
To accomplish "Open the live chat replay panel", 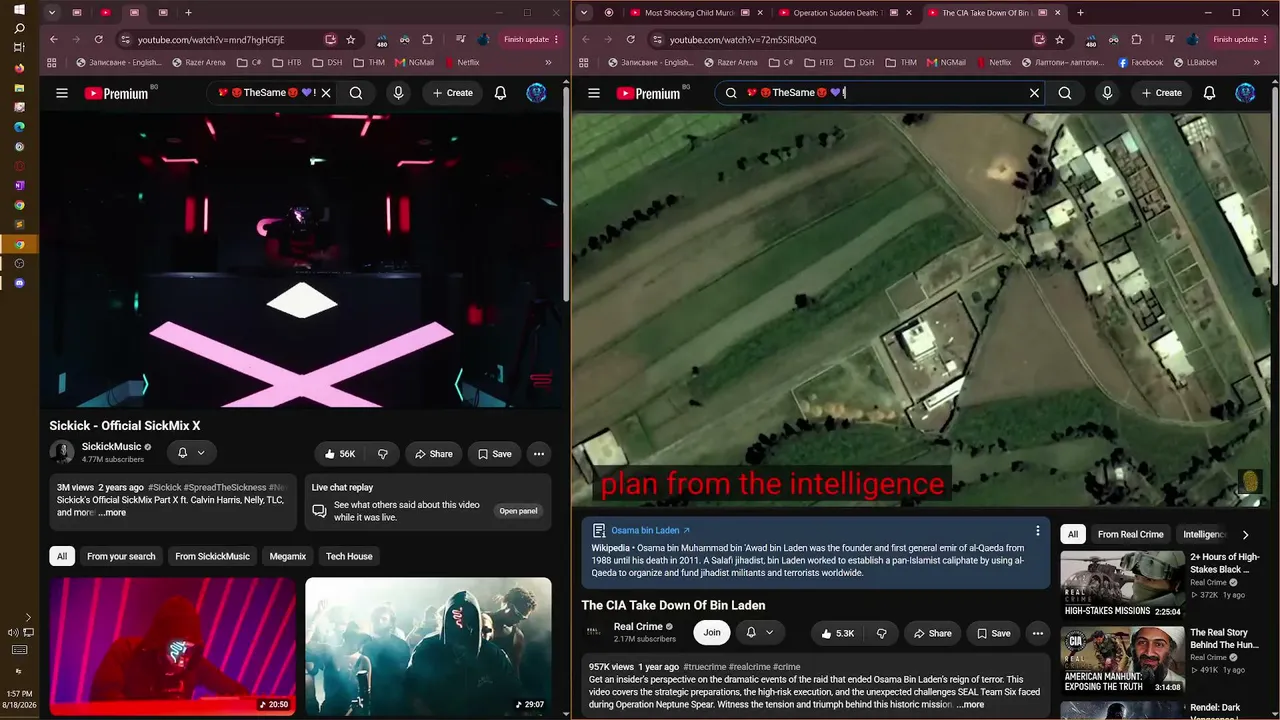I will tap(519, 511).
